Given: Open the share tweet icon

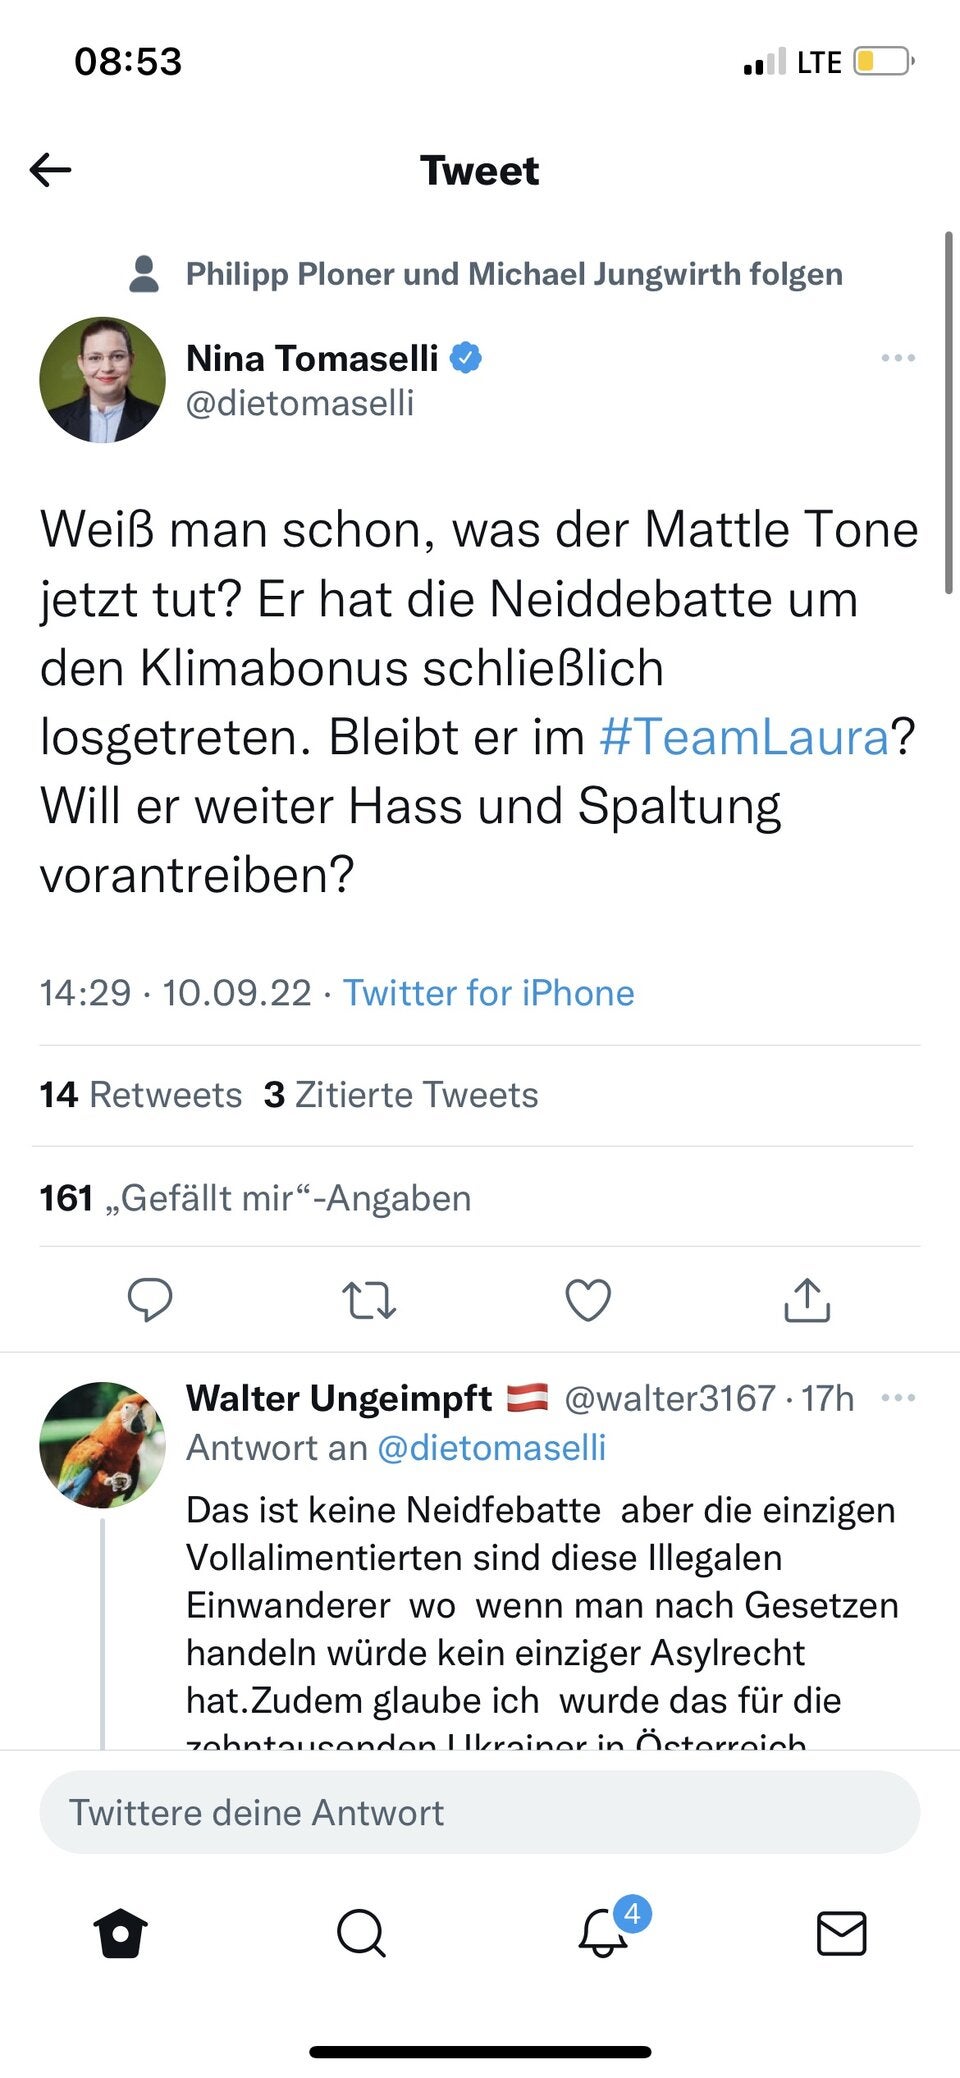Looking at the screenshot, I should point(806,1300).
